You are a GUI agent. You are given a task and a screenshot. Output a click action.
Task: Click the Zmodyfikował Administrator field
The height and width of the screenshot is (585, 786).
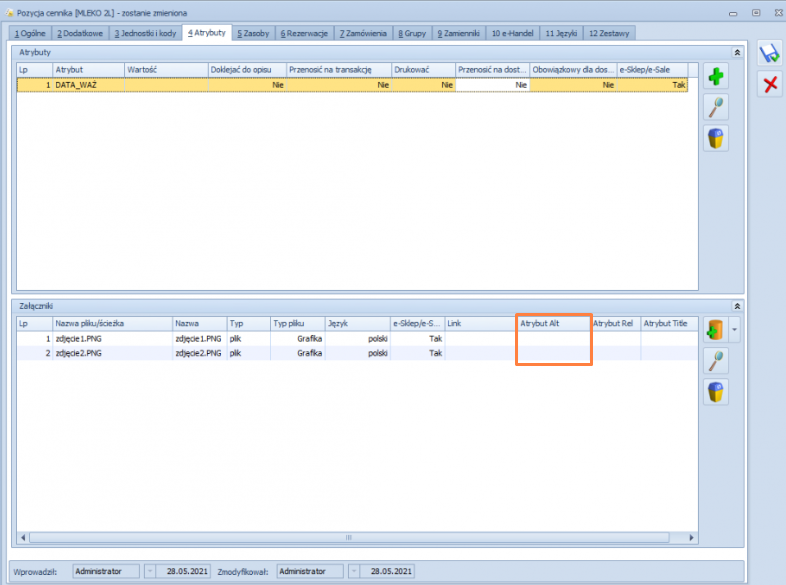pyautogui.click(x=310, y=571)
